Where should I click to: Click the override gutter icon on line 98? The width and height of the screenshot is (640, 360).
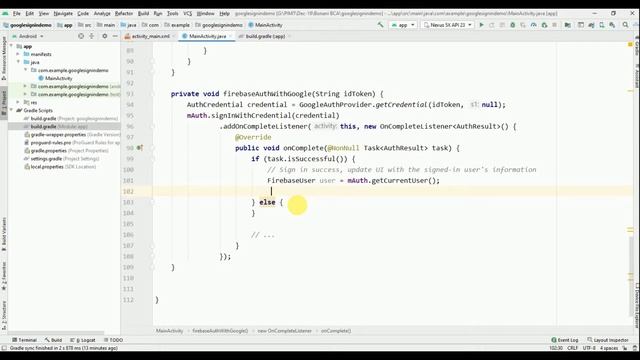pyautogui.click(x=140, y=148)
